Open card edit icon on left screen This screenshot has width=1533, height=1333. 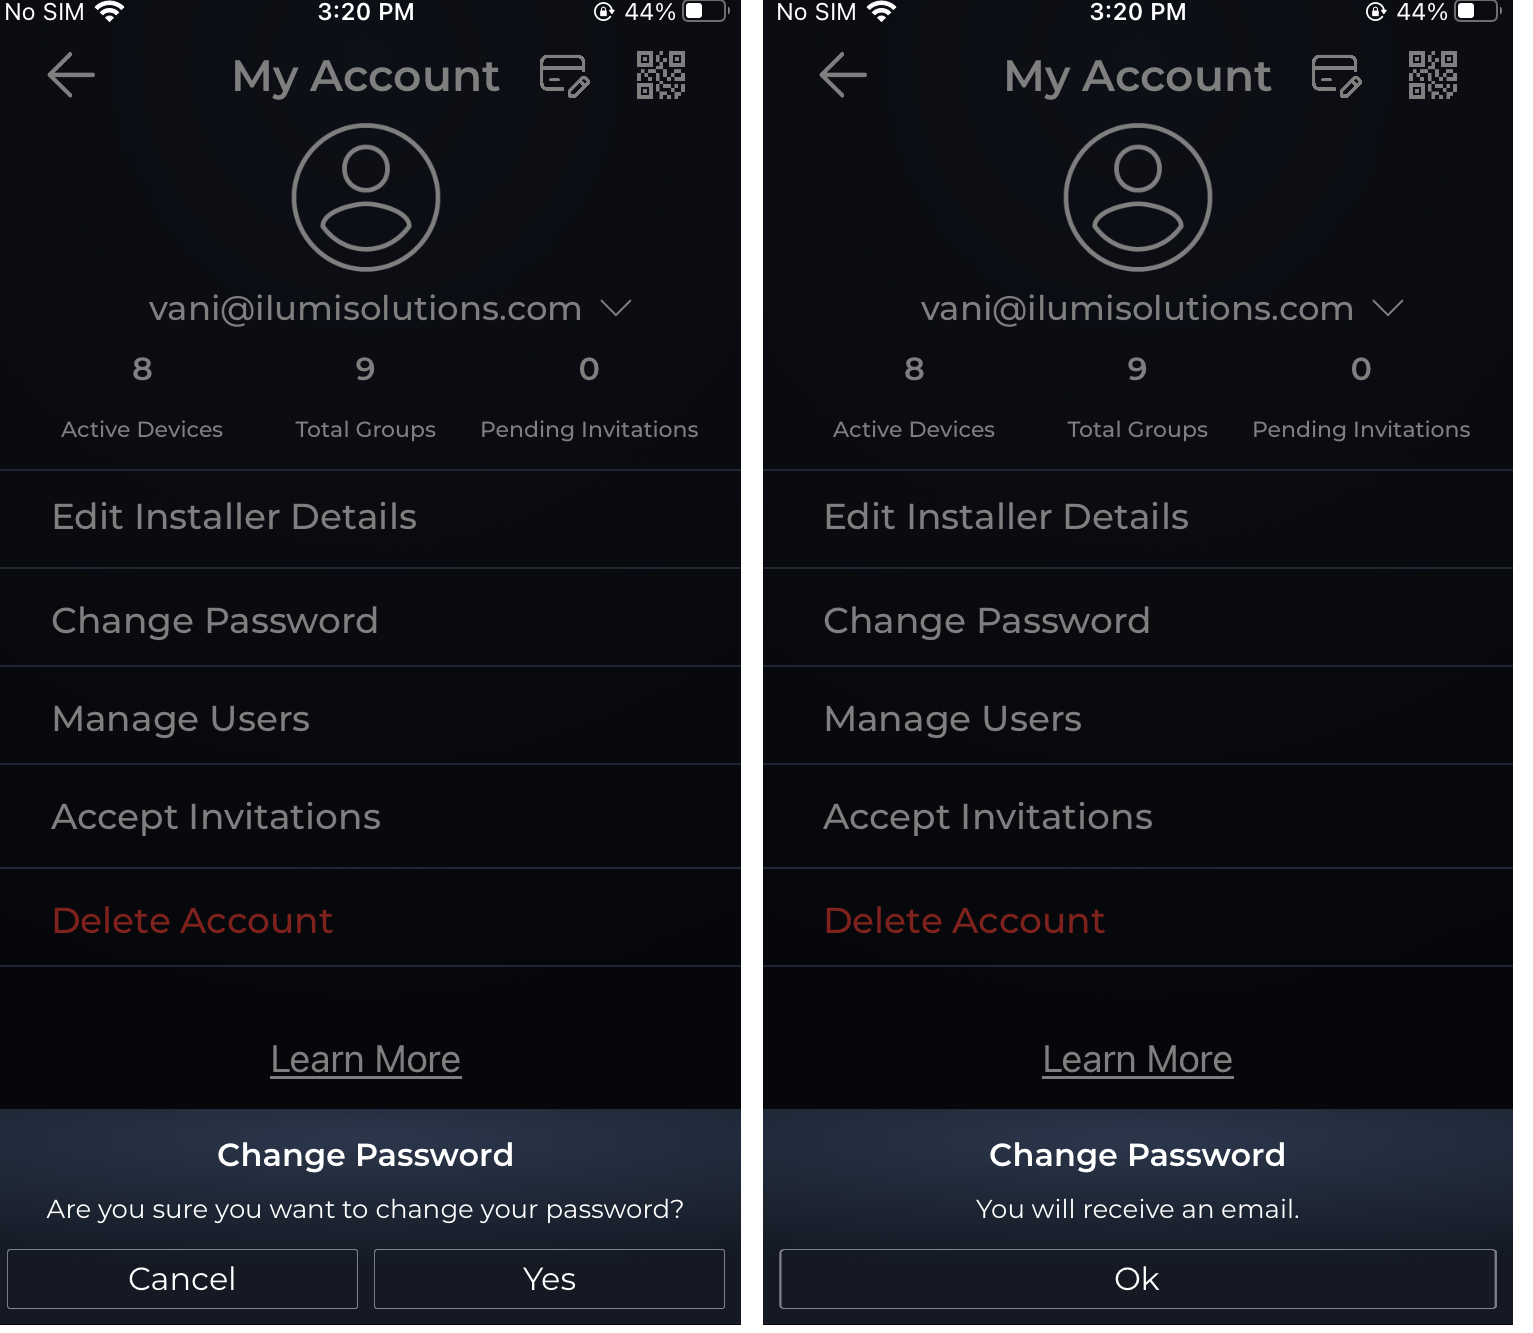point(564,76)
